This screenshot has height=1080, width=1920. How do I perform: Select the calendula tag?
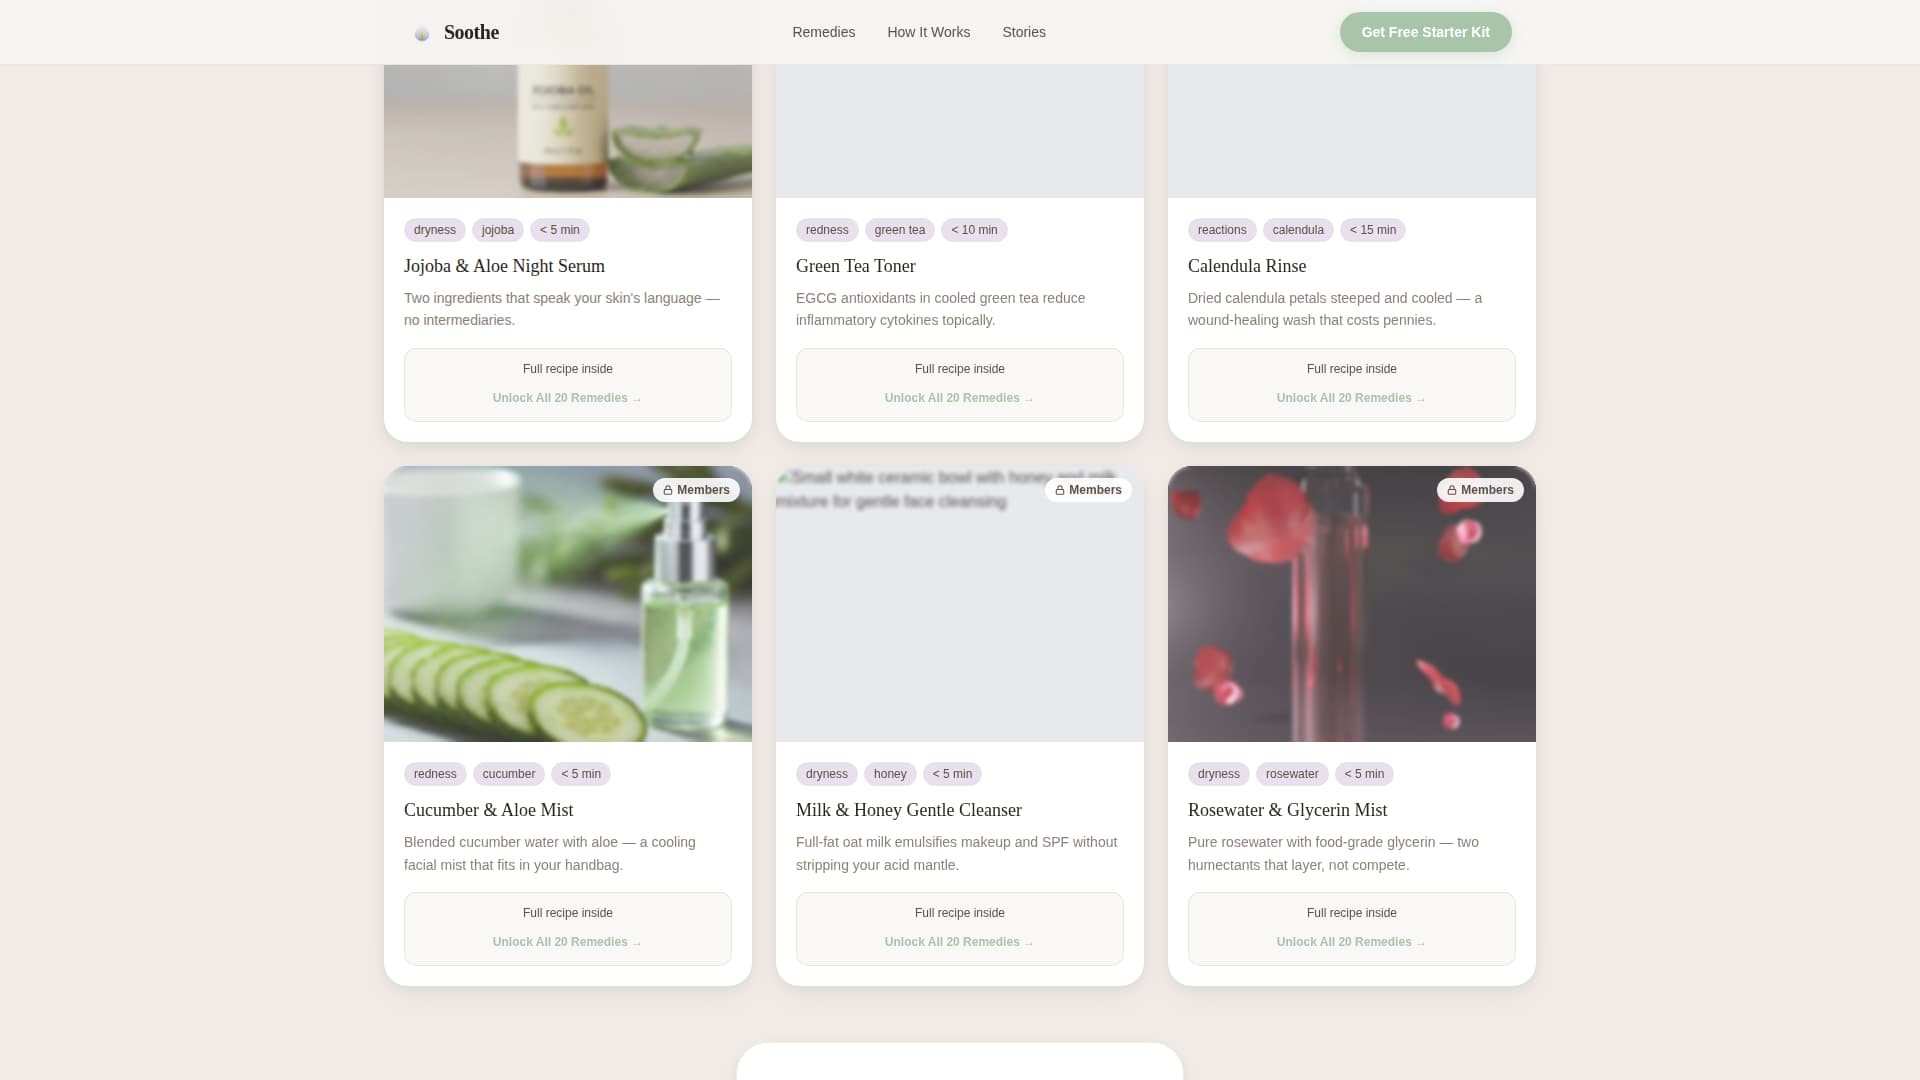click(x=1298, y=230)
